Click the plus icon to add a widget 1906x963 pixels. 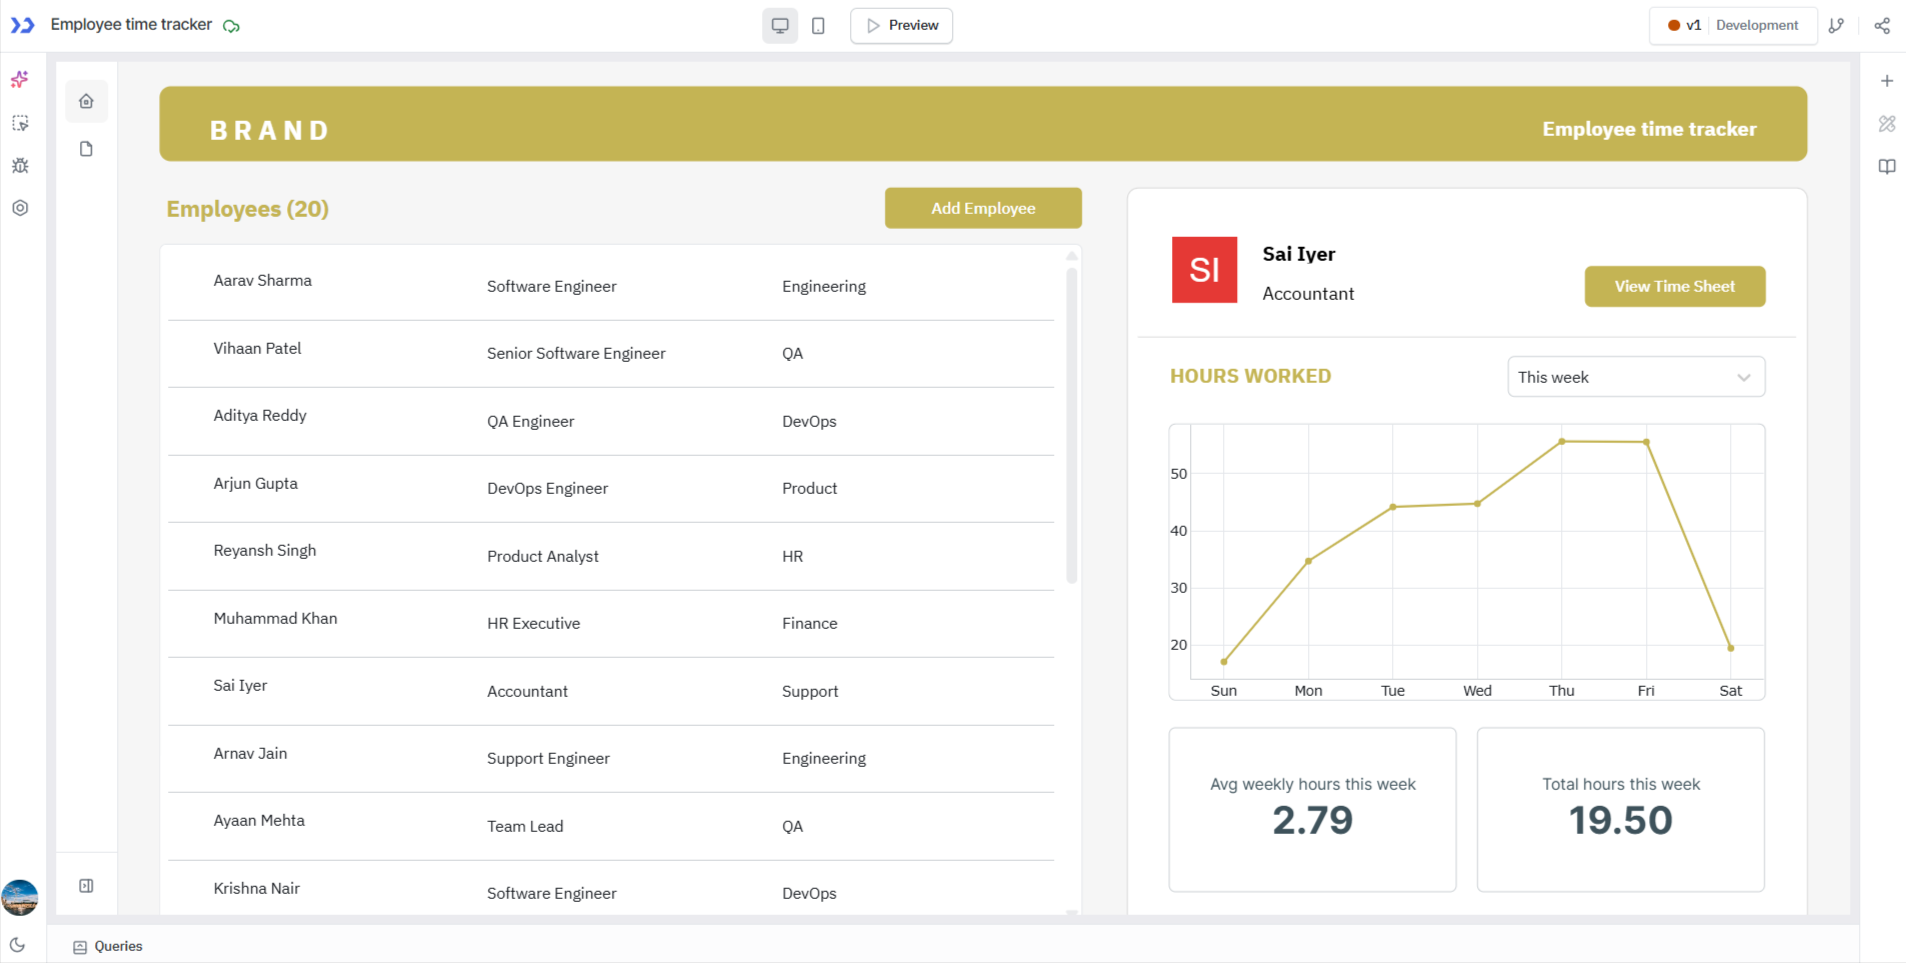pyautogui.click(x=1887, y=80)
